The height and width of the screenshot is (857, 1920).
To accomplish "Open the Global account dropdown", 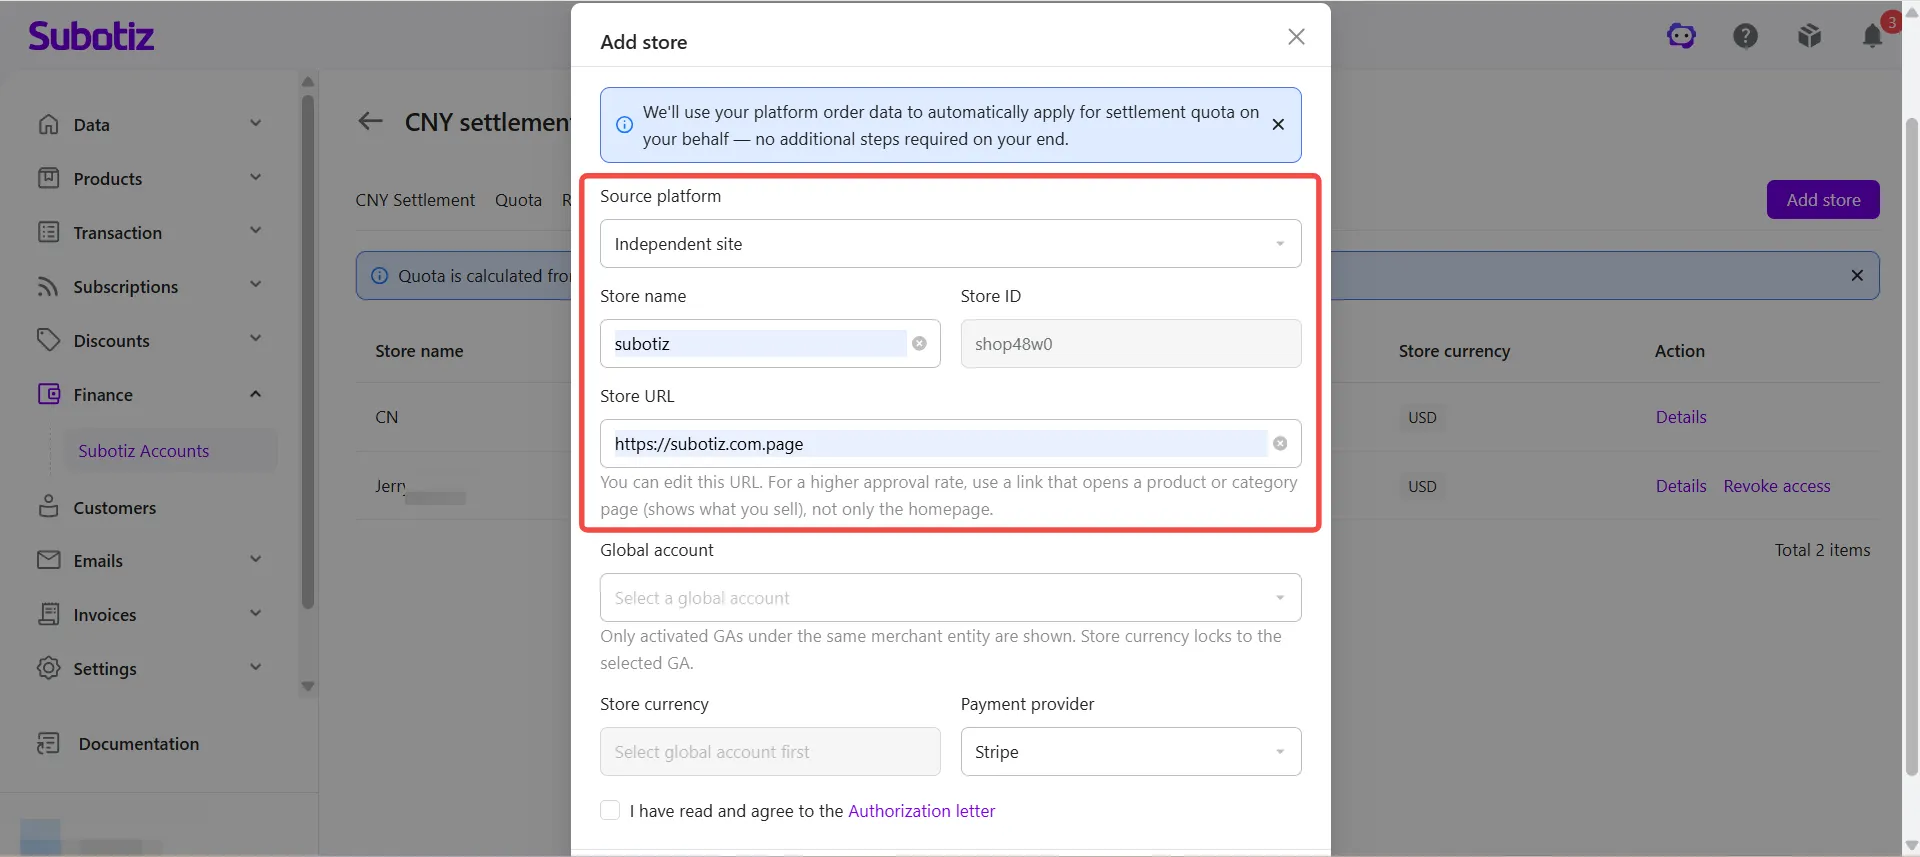I will point(950,597).
